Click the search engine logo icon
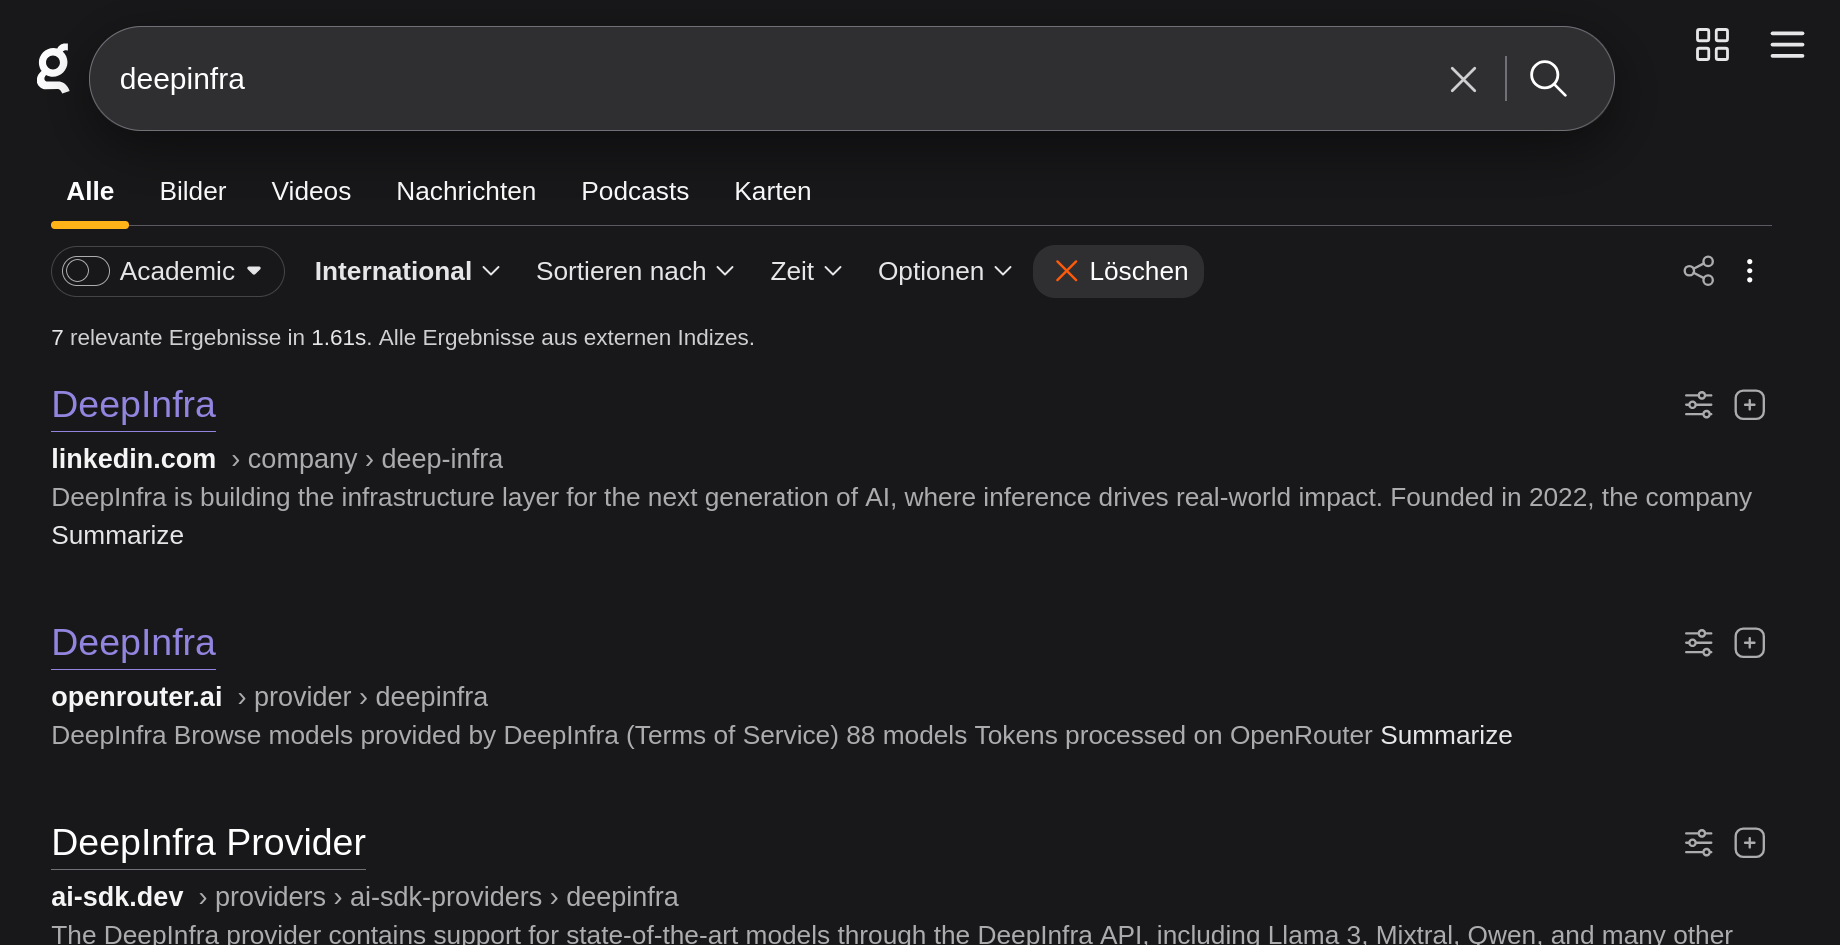 pyautogui.click(x=53, y=68)
